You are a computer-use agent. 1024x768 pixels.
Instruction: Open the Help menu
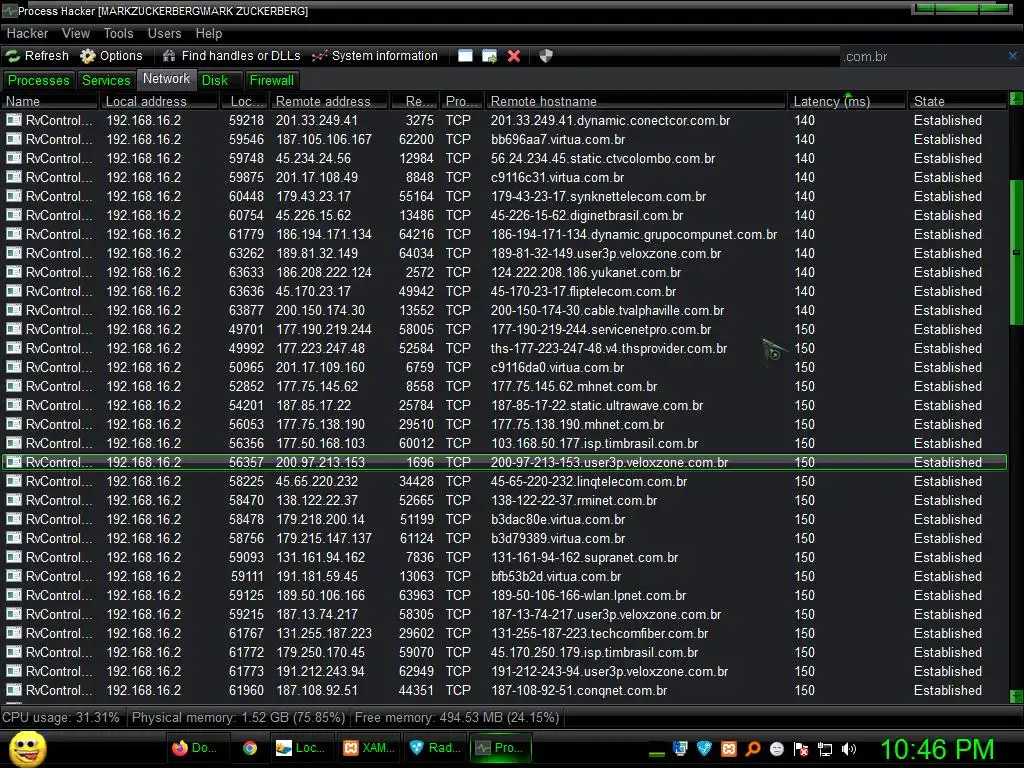[208, 33]
